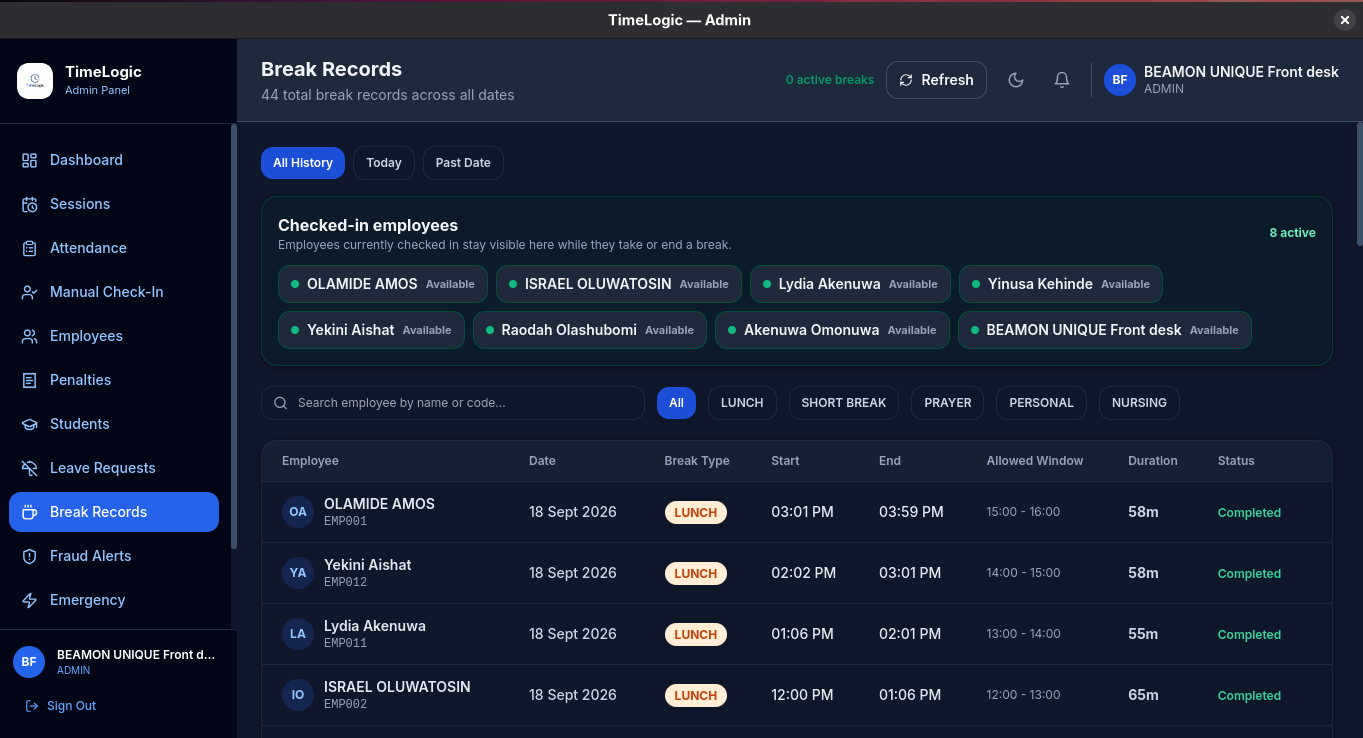Viewport: 1363px width, 738px height.
Task: Open Manual Check-In page
Action: pos(114,292)
